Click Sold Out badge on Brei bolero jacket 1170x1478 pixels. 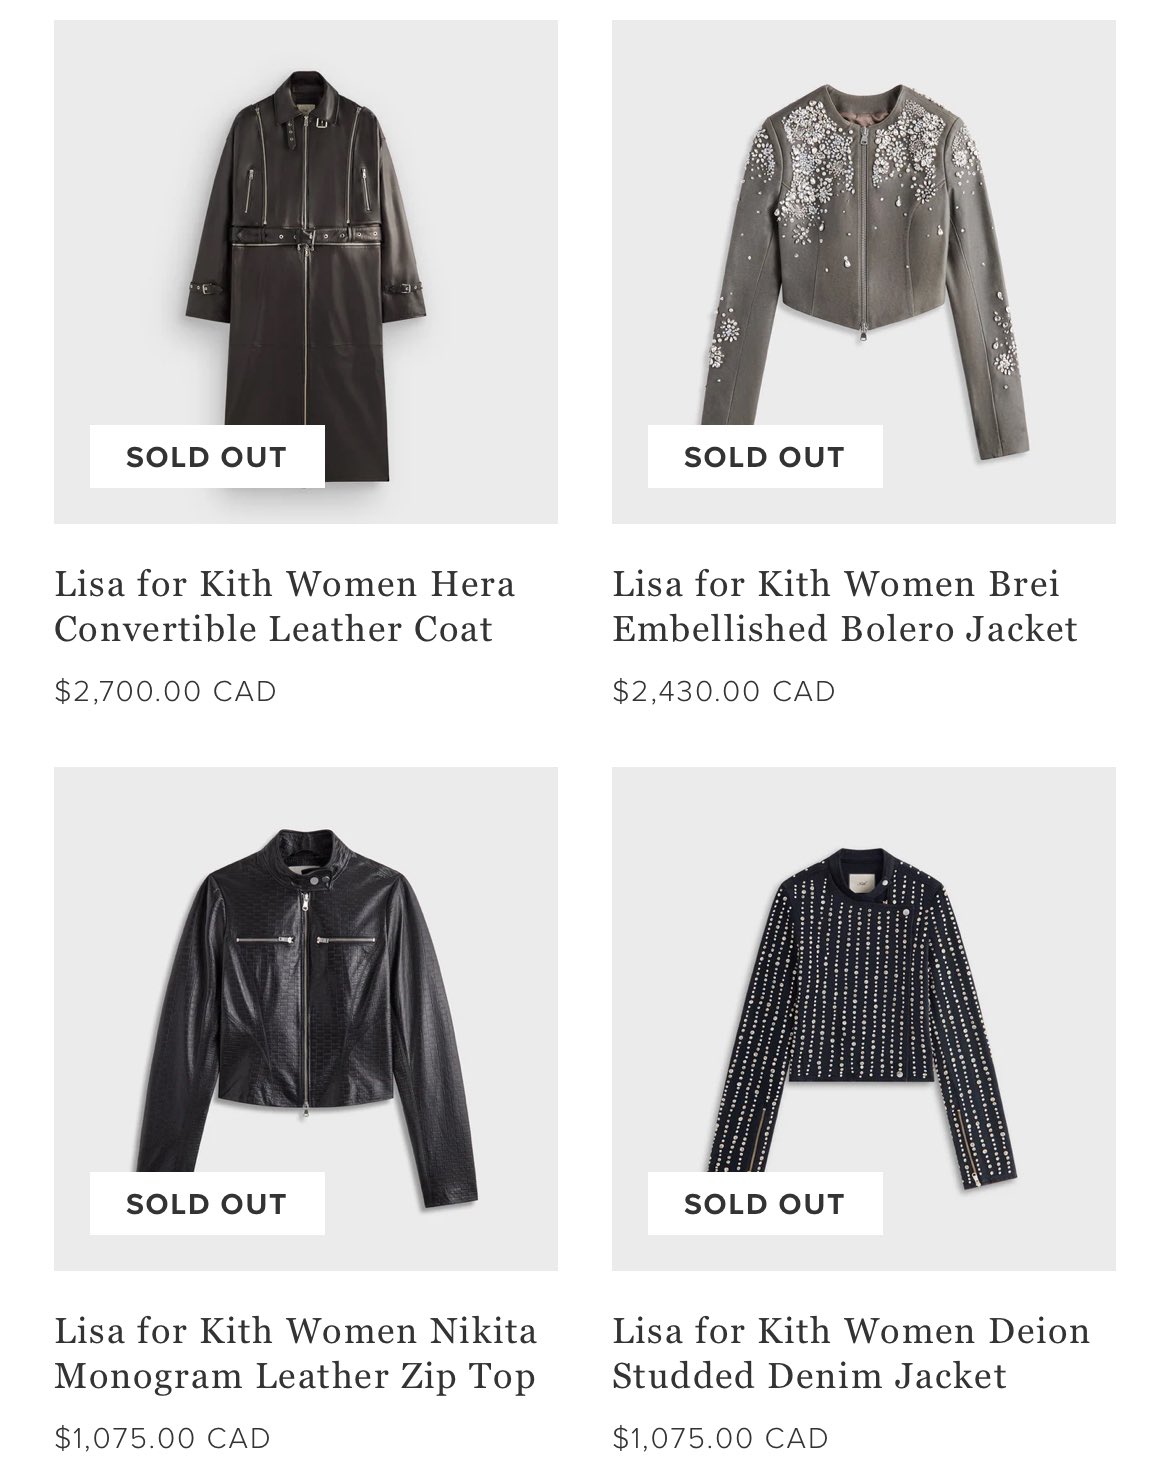point(765,457)
